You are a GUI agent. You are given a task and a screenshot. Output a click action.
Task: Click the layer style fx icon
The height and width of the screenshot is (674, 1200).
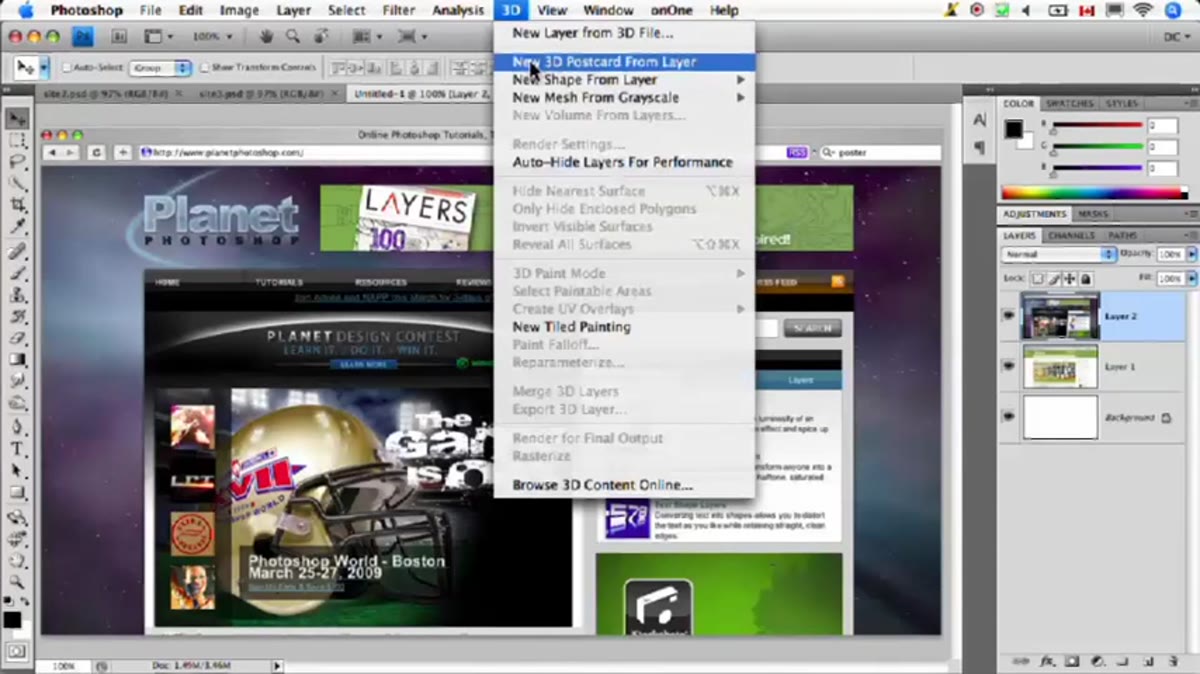1048,662
